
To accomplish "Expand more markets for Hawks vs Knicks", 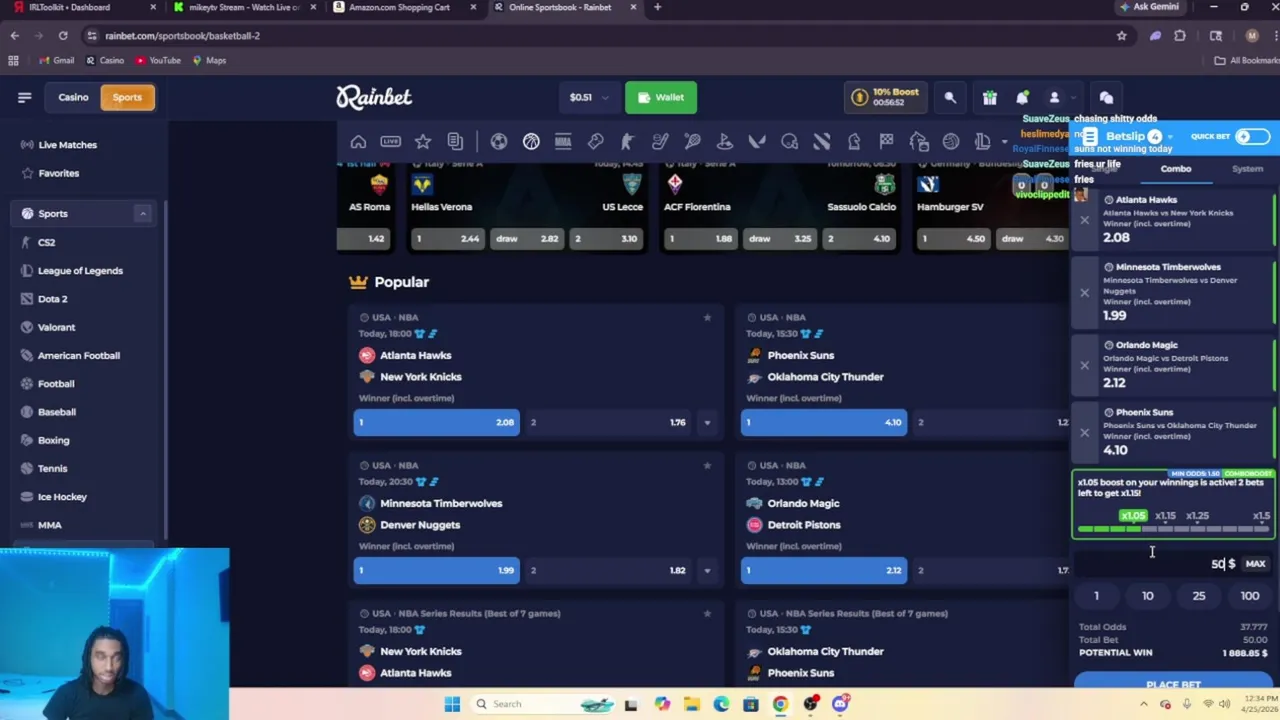I will click(x=707, y=422).
